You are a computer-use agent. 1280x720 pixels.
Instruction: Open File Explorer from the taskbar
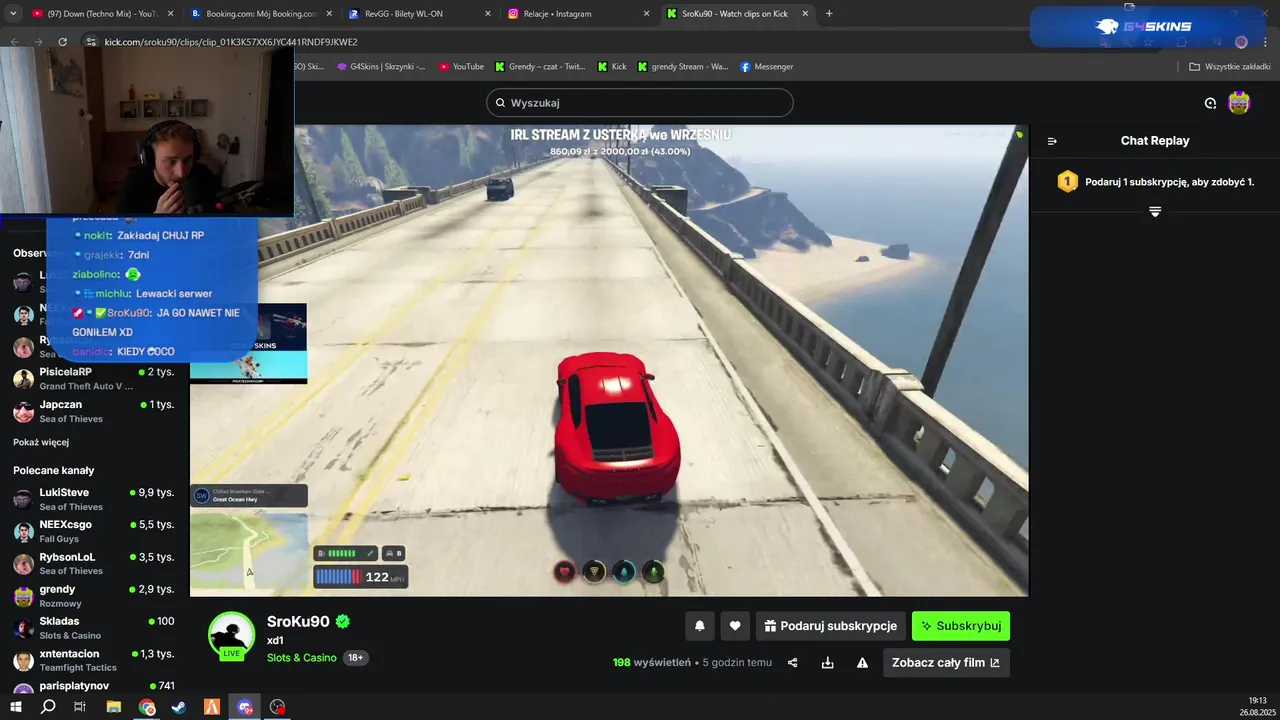114,707
